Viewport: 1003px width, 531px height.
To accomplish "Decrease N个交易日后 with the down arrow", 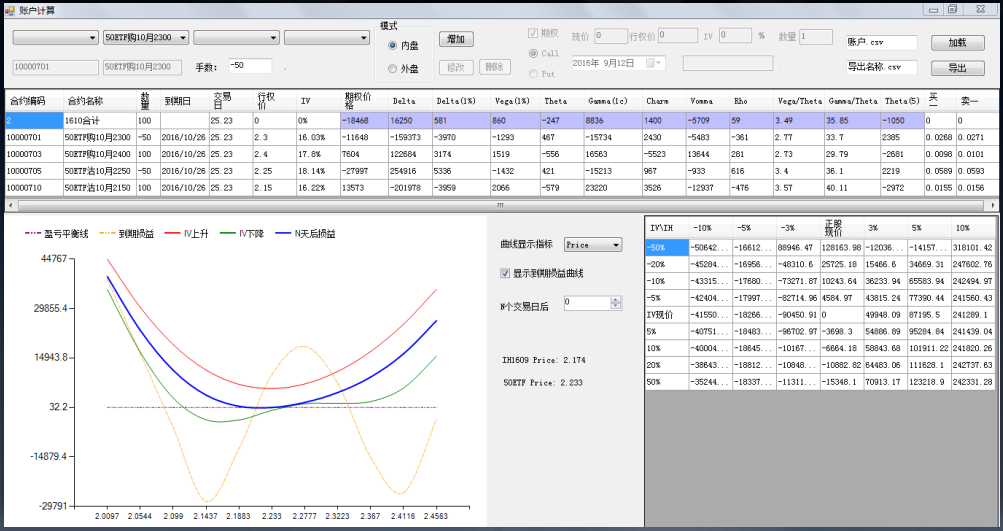I will pos(615,306).
